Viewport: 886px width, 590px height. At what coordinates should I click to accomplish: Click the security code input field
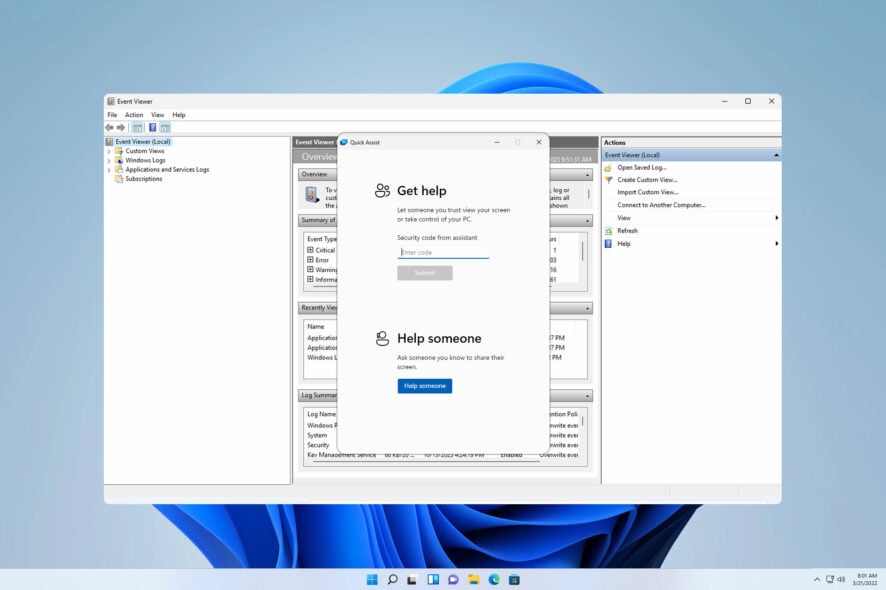(445, 253)
